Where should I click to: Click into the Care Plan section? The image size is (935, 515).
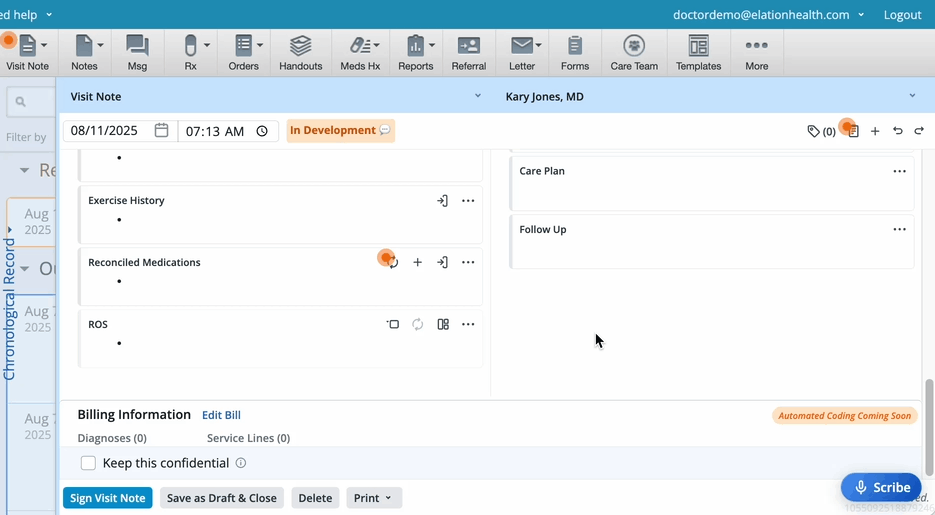point(711,184)
